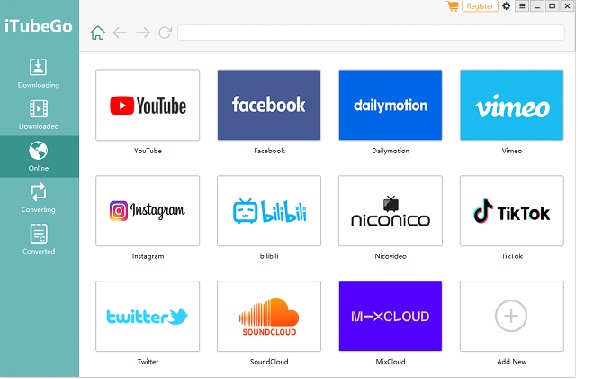Go back with the left arrow
The height and width of the screenshot is (379, 593).
point(120,33)
